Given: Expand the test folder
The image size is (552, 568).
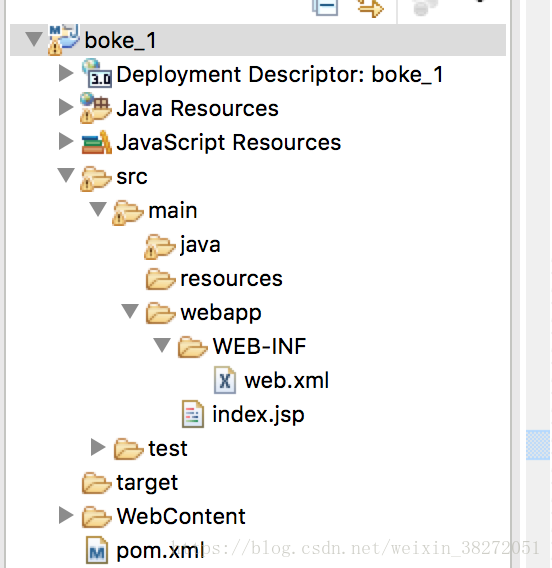Looking at the screenshot, I should click(98, 447).
